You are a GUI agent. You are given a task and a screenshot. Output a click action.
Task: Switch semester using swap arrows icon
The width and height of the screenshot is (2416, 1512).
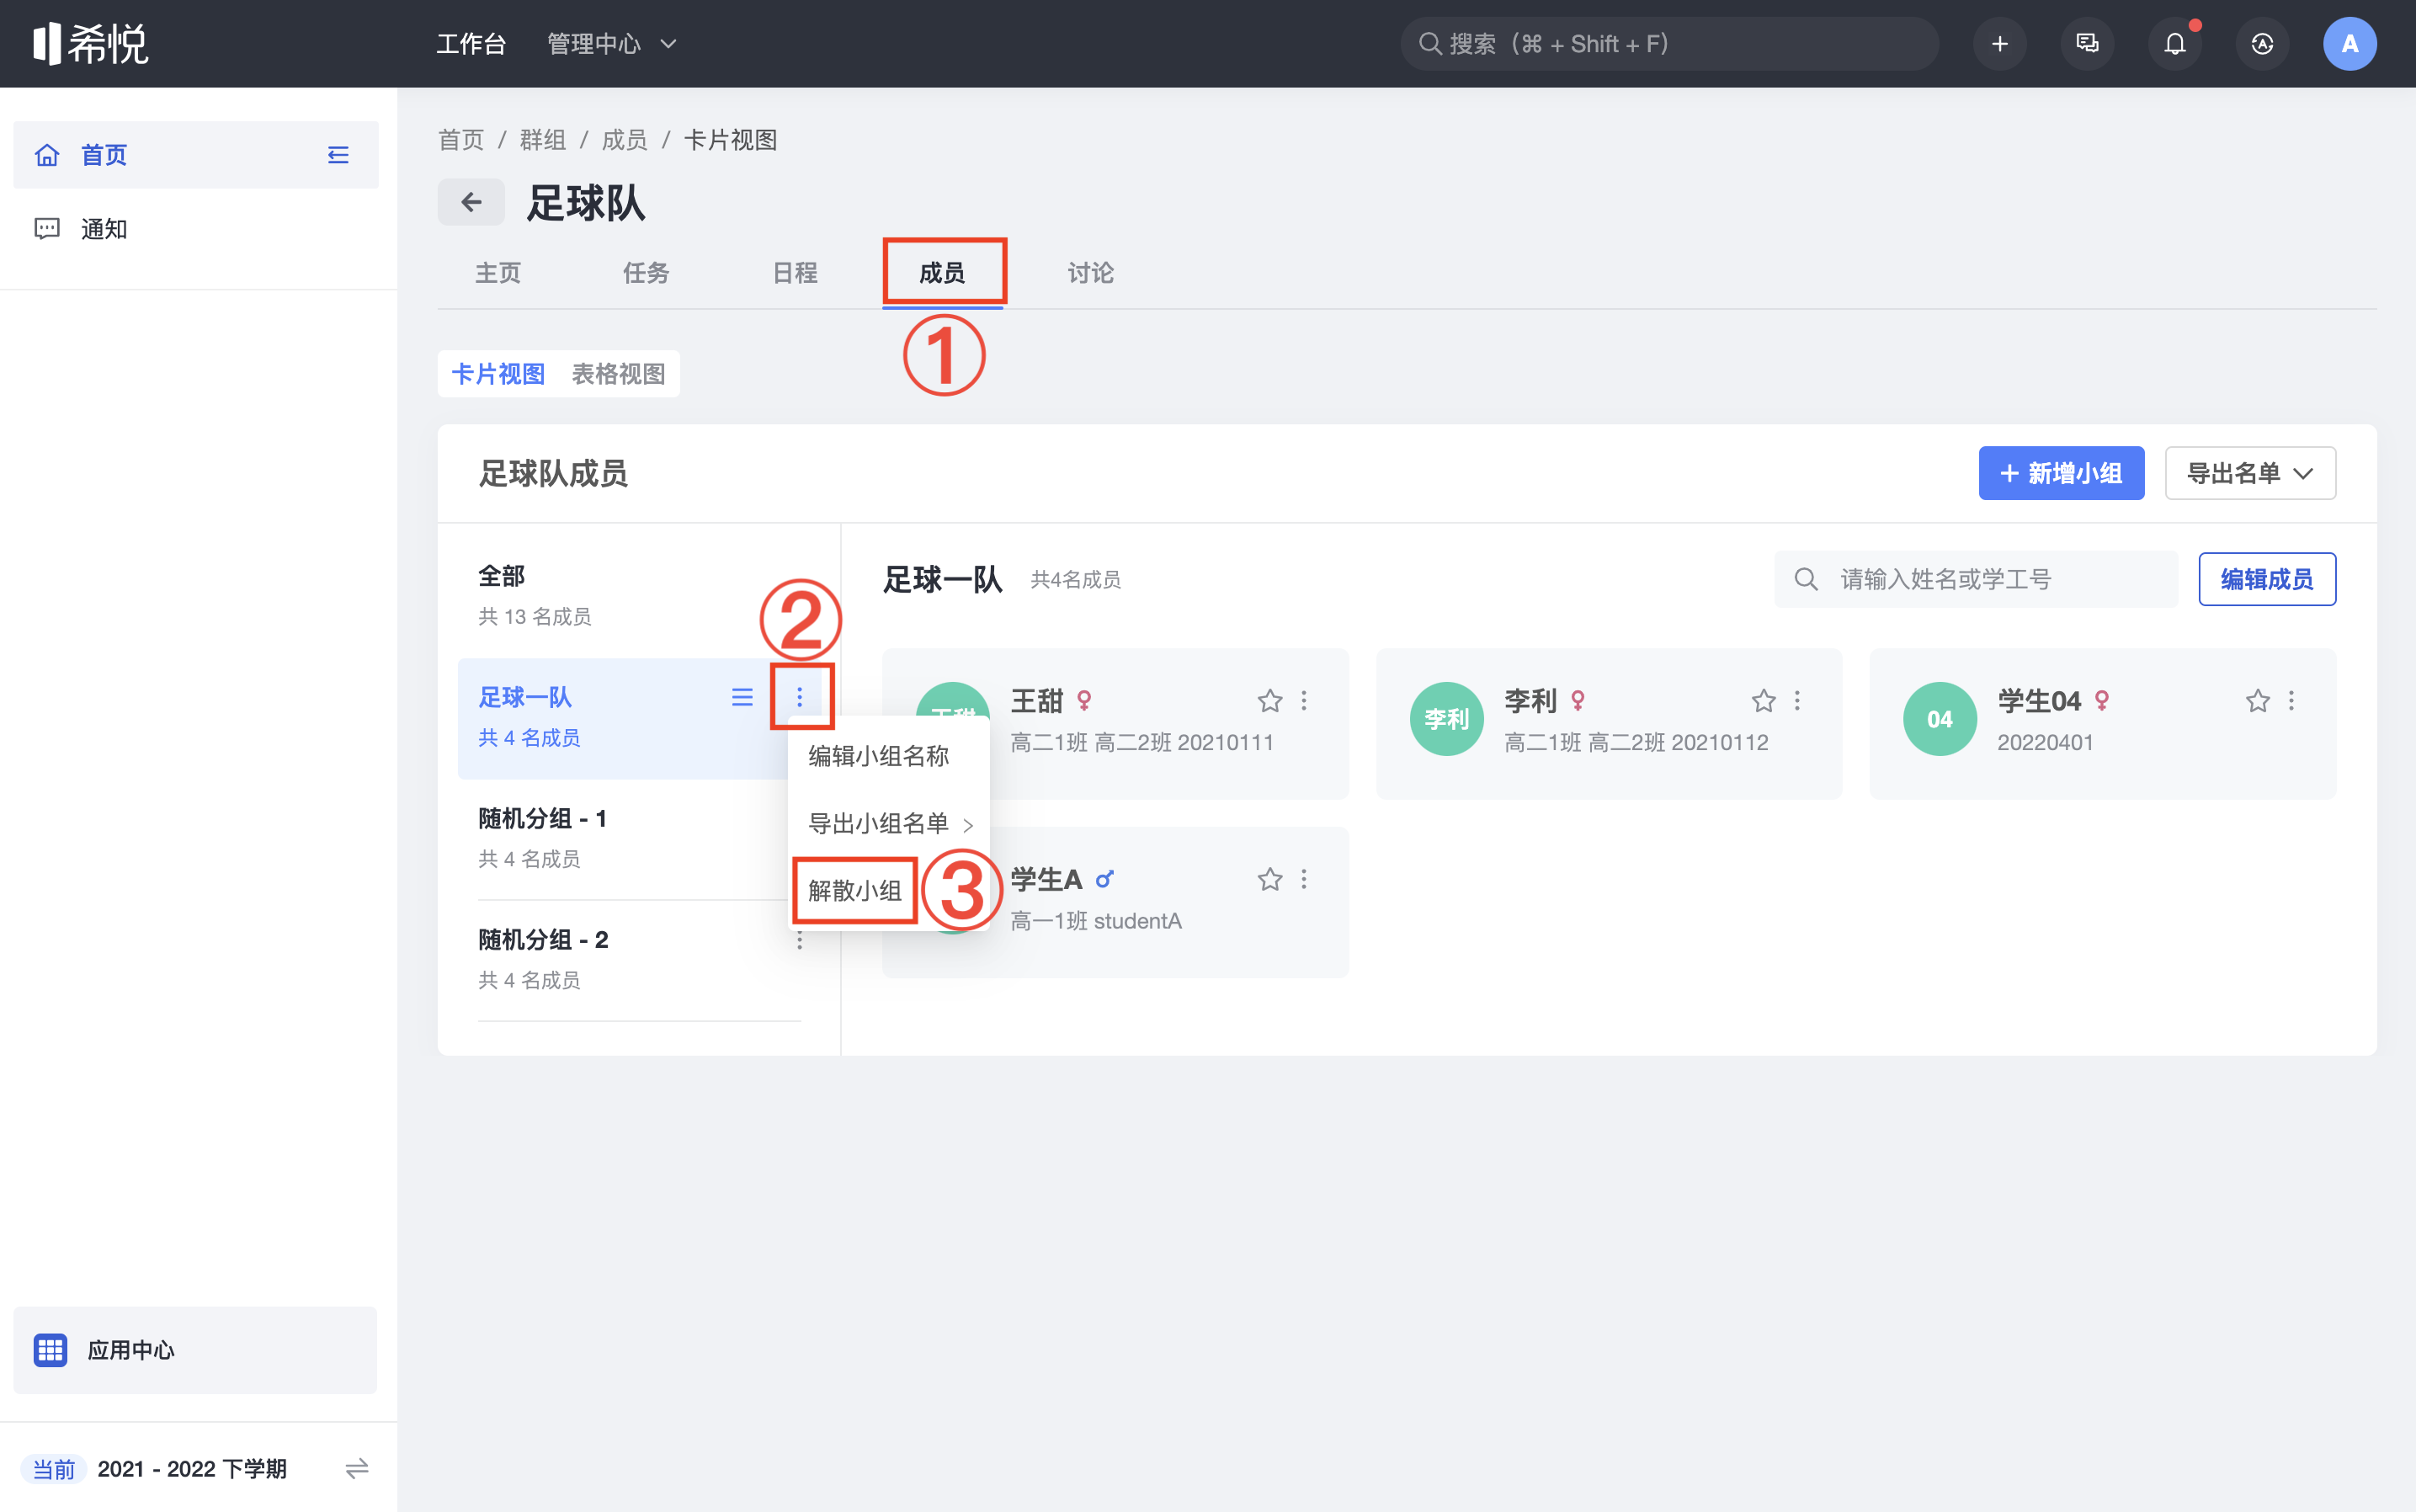point(357,1468)
